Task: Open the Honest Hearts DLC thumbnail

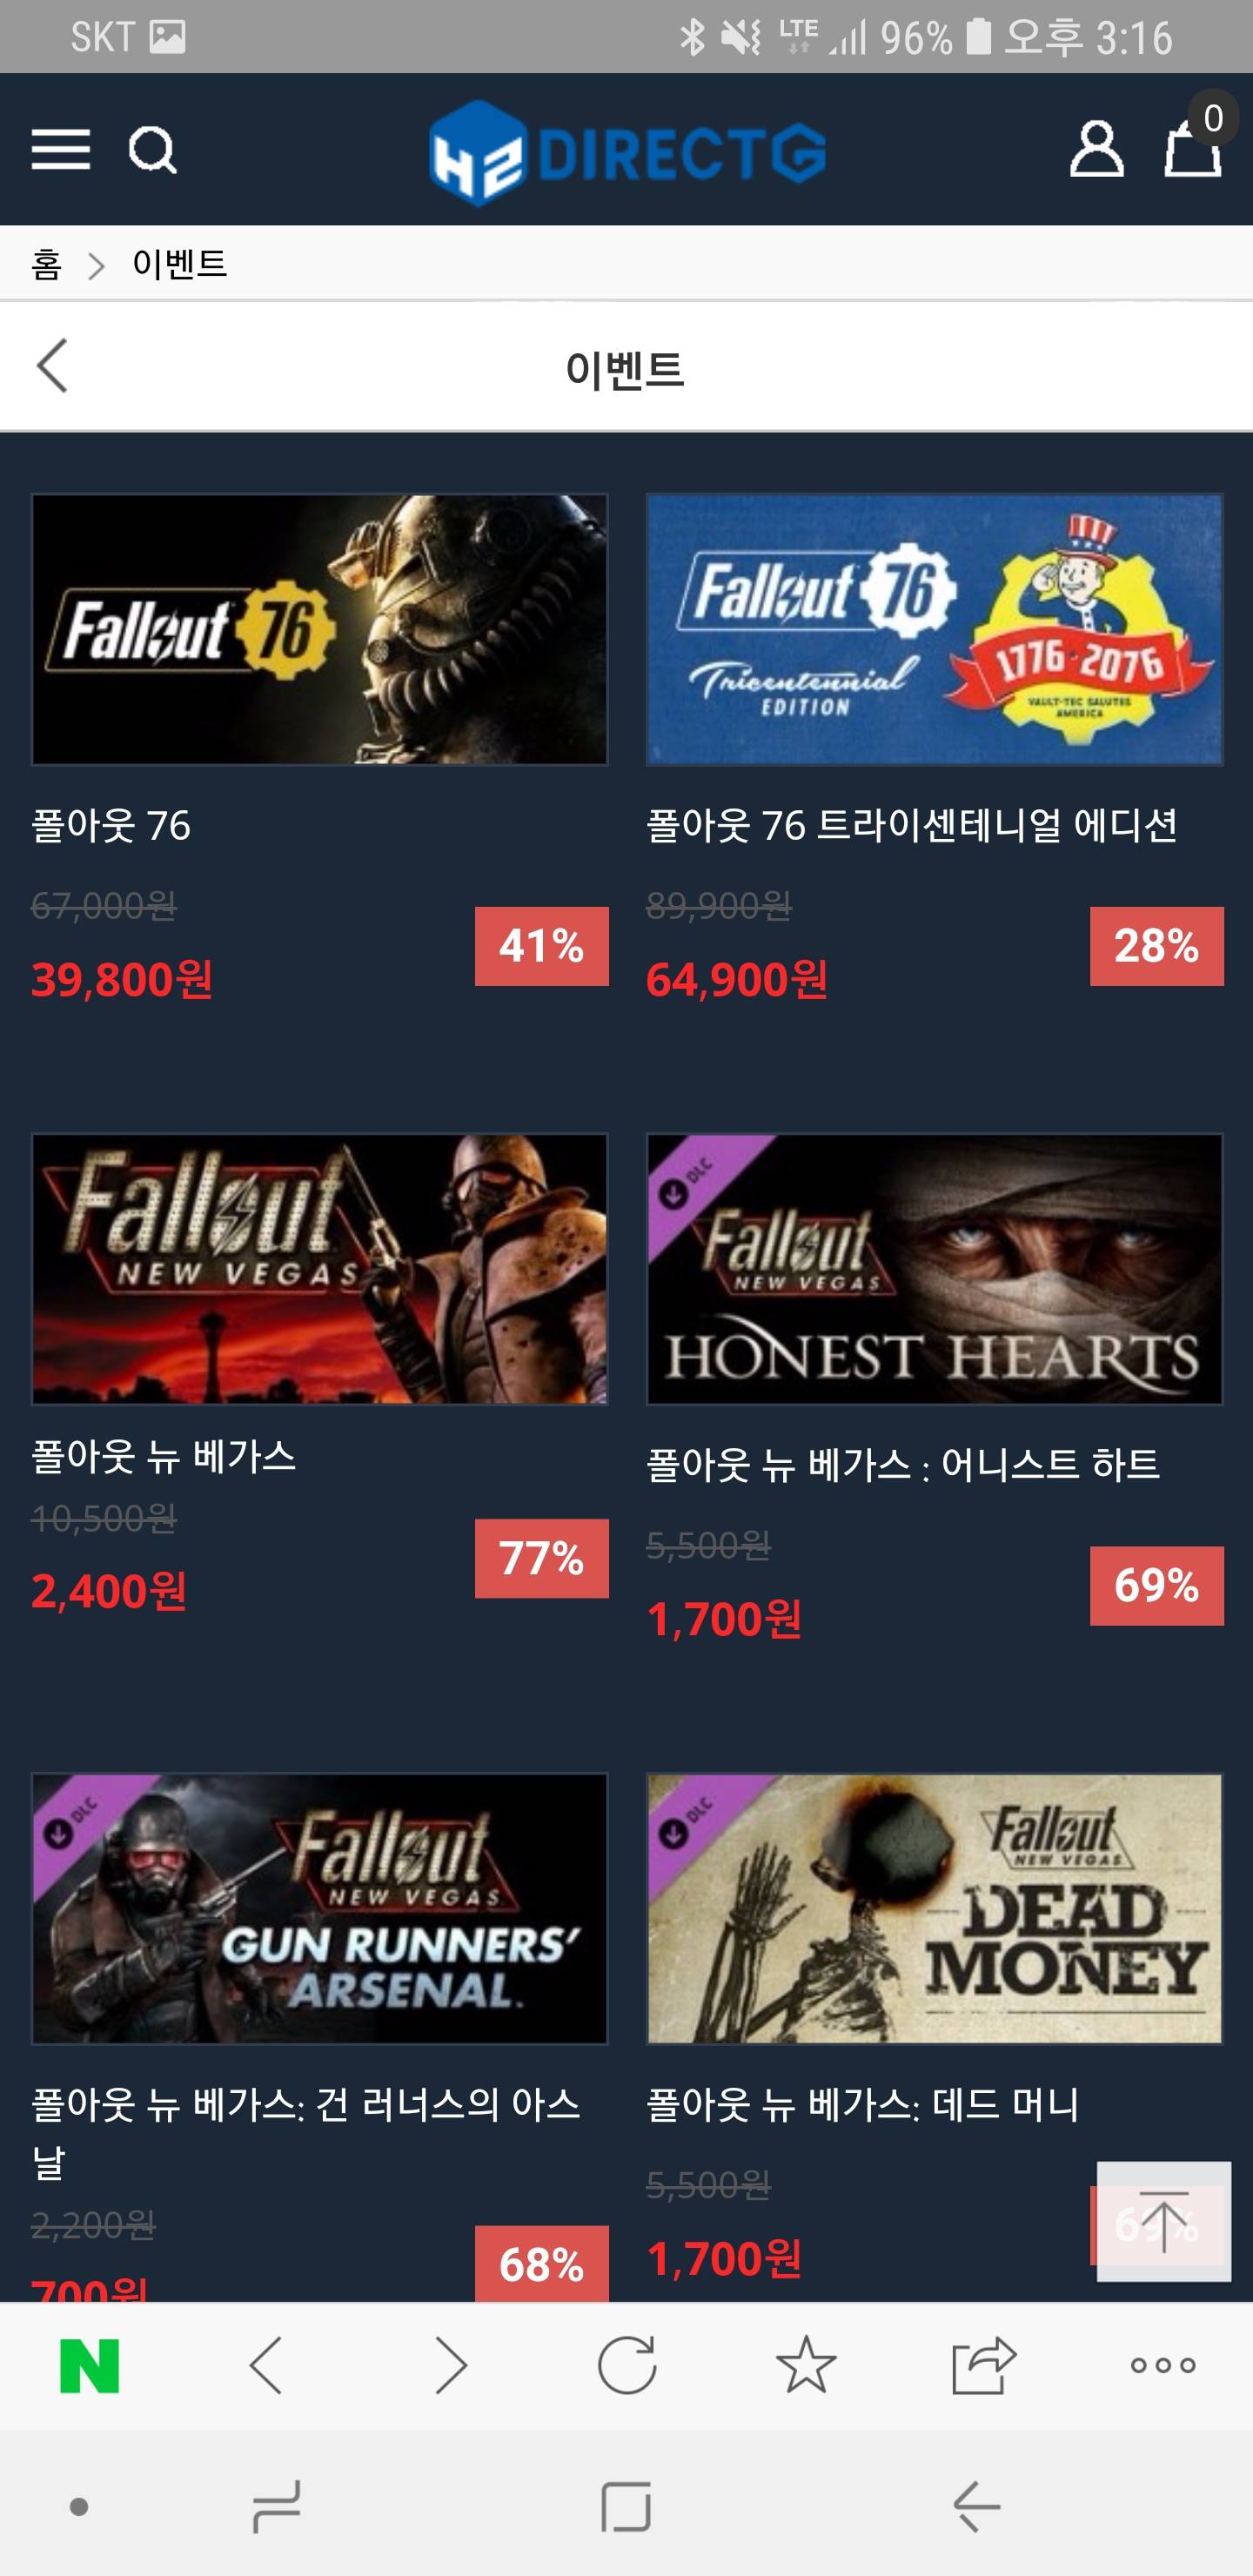Action: [935, 1269]
